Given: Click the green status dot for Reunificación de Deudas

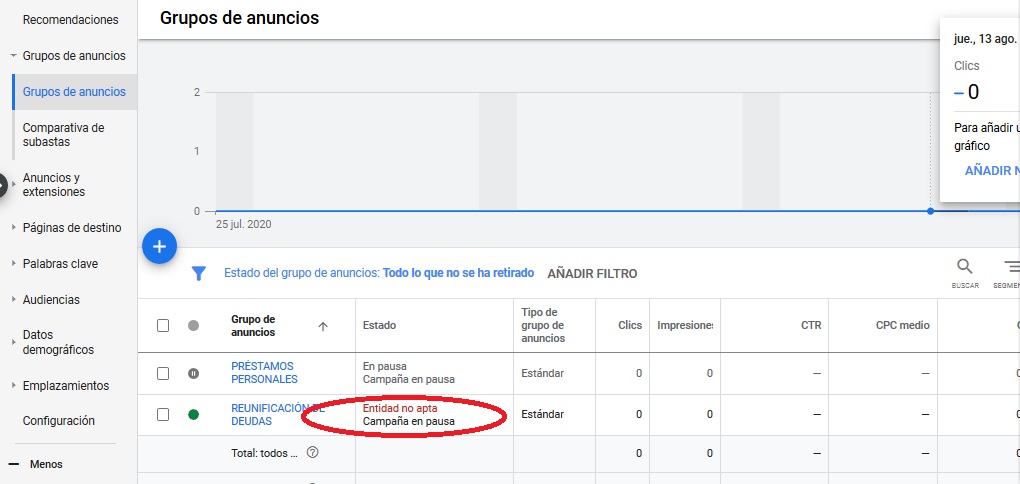Looking at the screenshot, I should [193, 414].
